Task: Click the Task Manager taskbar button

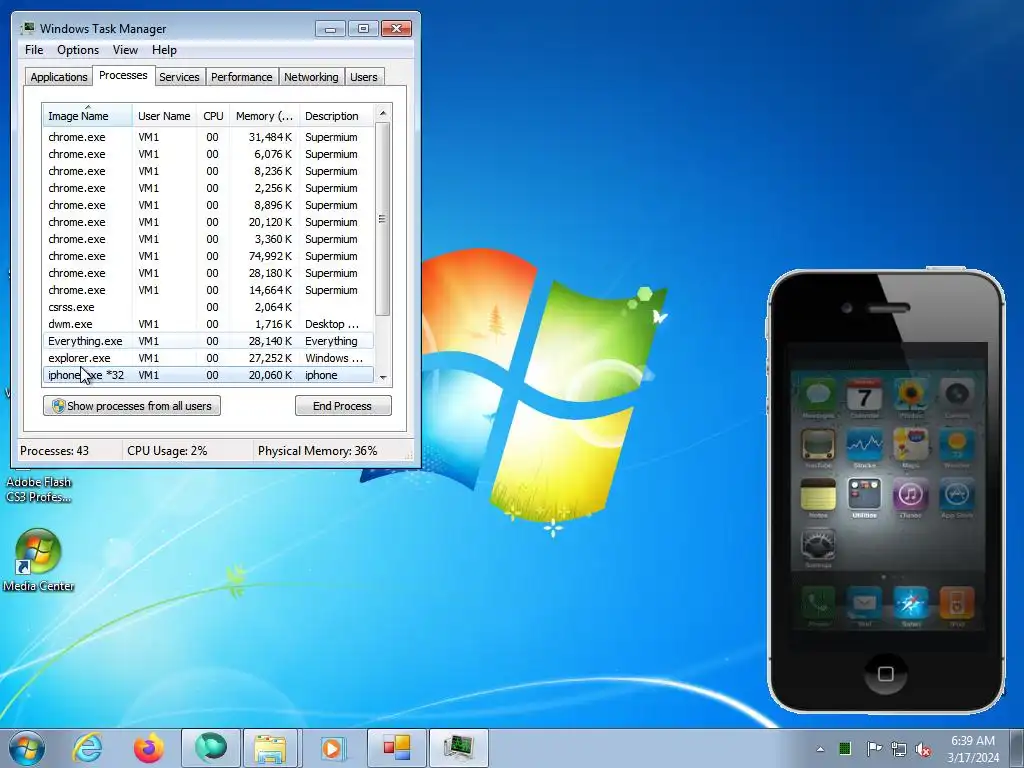Action: [x=458, y=748]
